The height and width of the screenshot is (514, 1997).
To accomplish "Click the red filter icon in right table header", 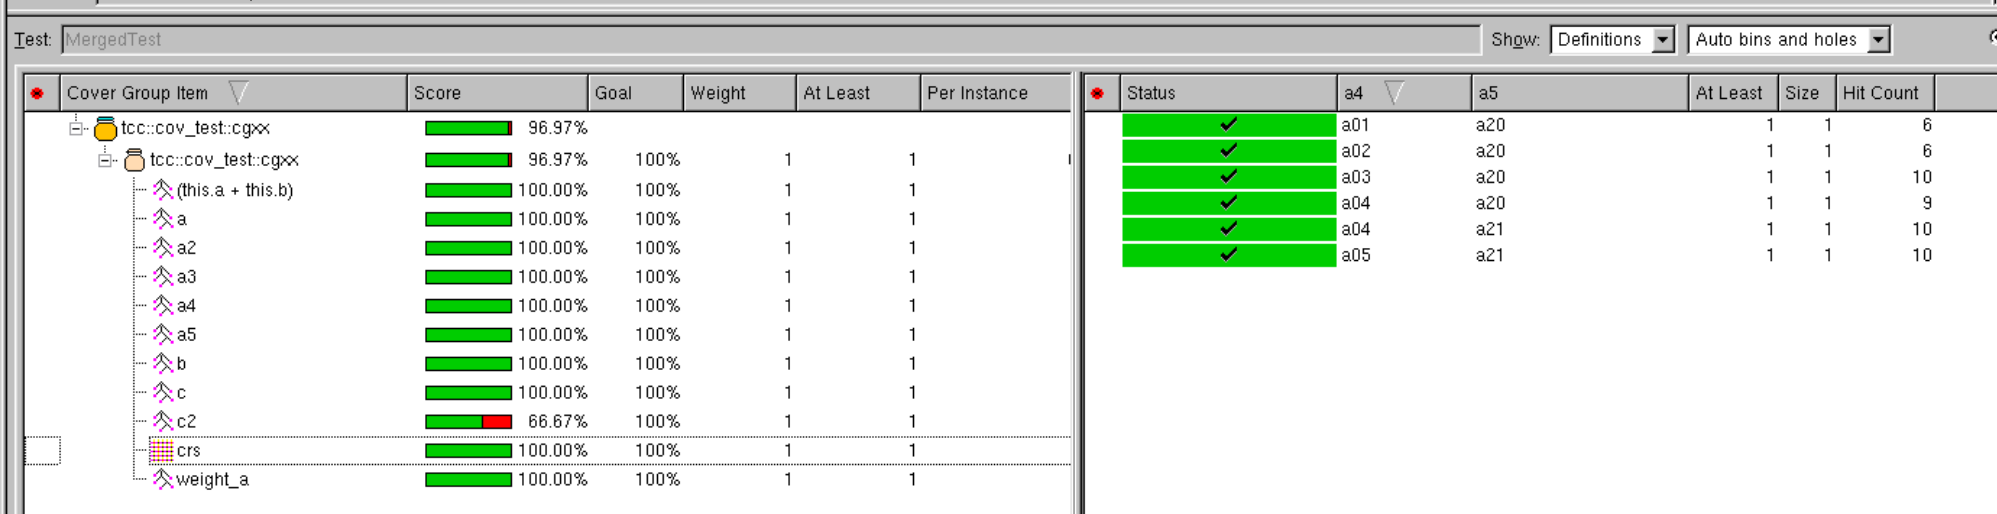I will (x=1098, y=93).
